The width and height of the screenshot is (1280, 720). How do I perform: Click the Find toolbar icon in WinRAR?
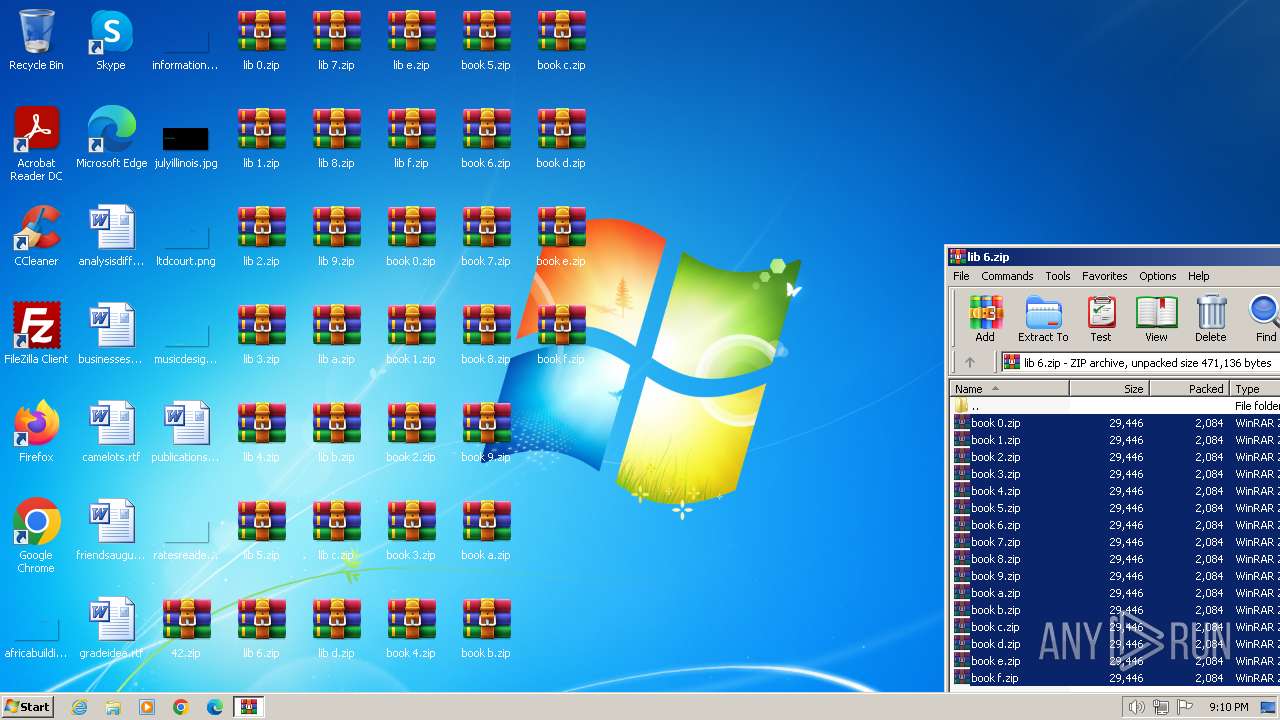1265,318
